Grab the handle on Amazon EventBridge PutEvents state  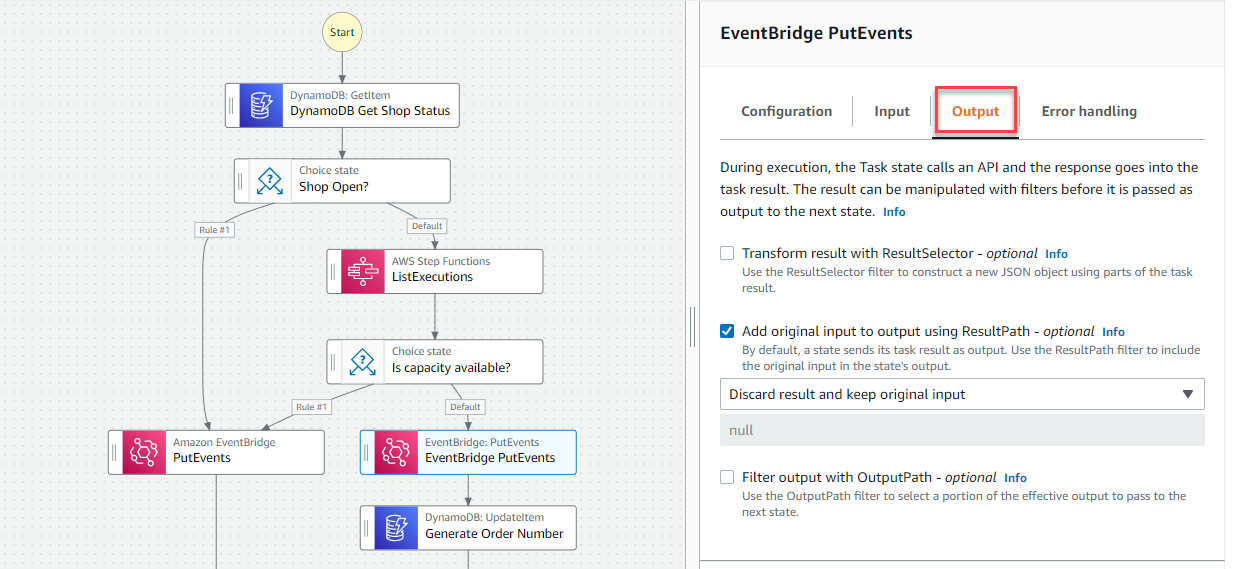(x=115, y=452)
